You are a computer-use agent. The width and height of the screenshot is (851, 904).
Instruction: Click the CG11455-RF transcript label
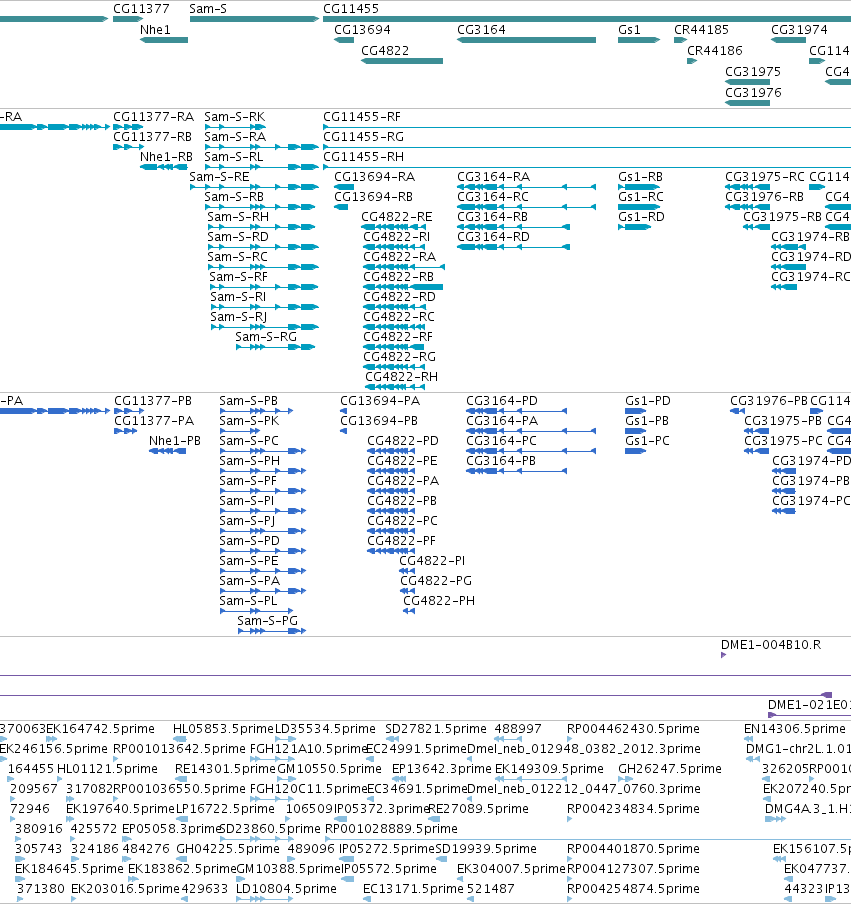362,117
